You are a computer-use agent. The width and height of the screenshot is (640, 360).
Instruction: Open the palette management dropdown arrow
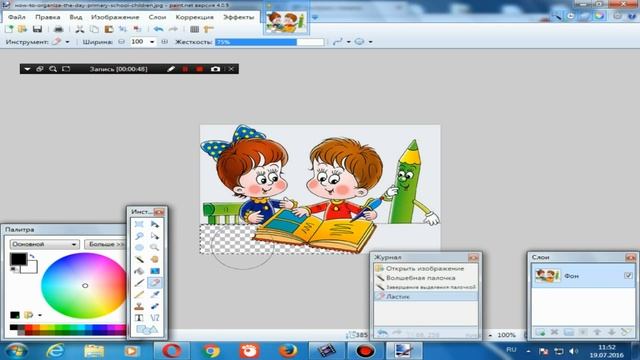pyautogui.click(x=40, y=315)
